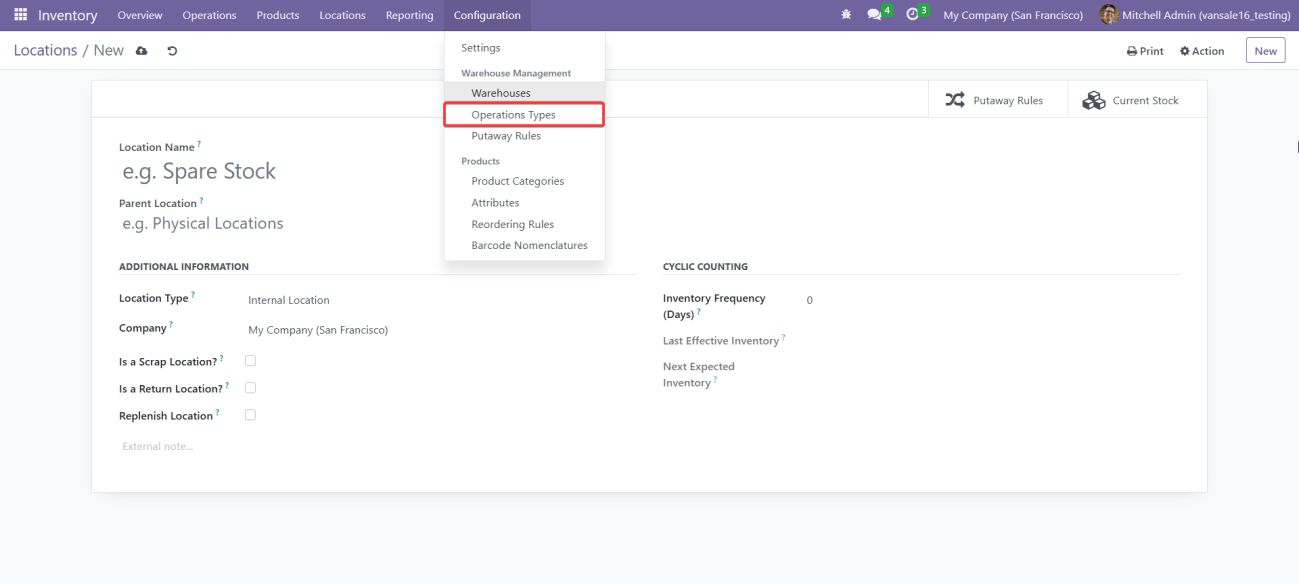Click the cloud save icon
The width and height of the screenshot is (1299, 584).
142,51
